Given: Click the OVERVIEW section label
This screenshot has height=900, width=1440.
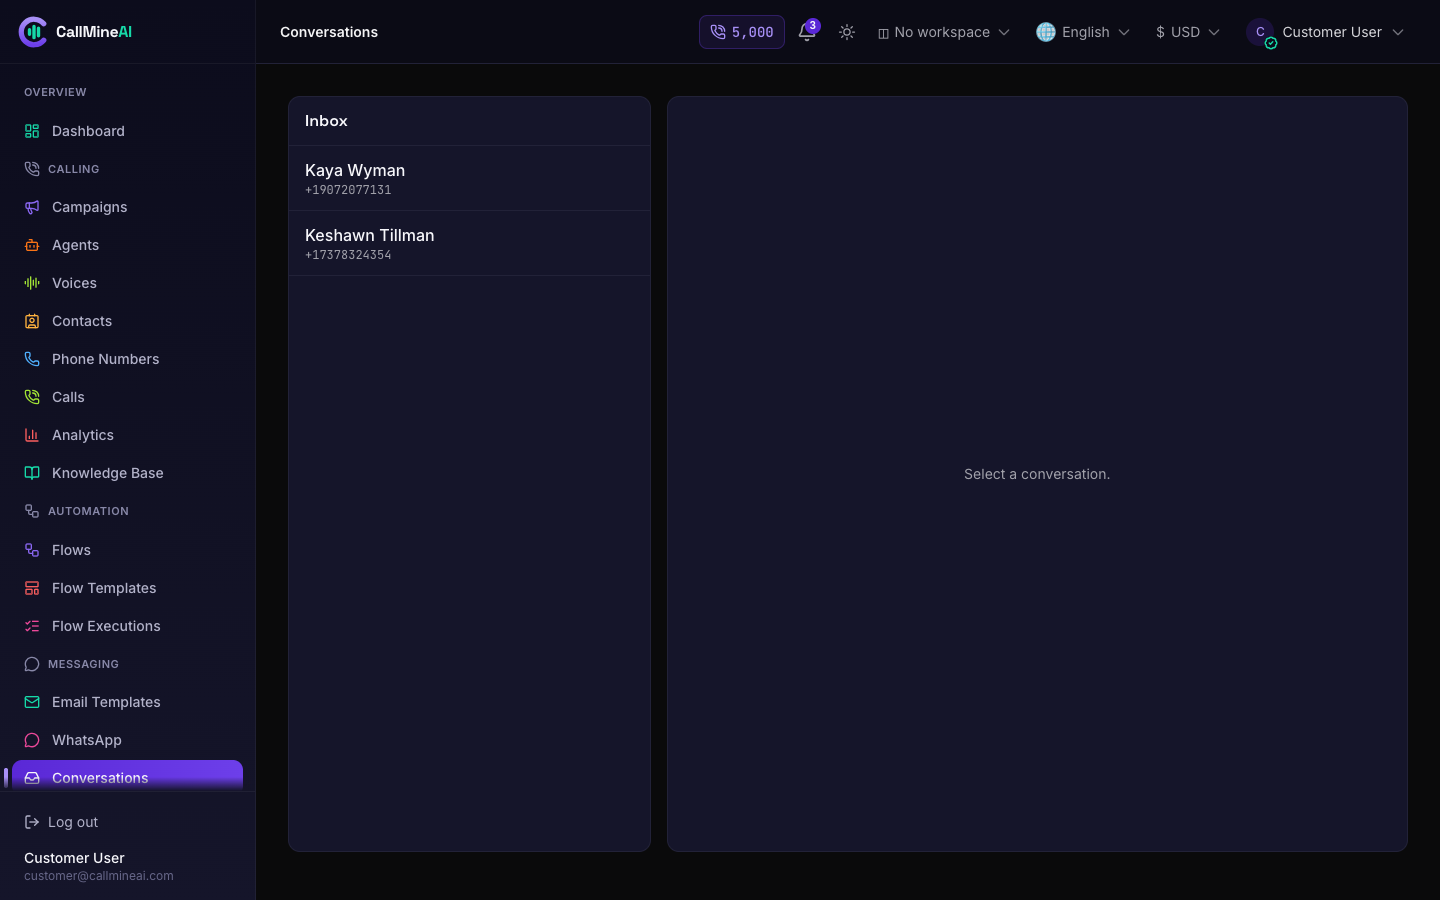Looking at the screenshot, I should [55, 92].
